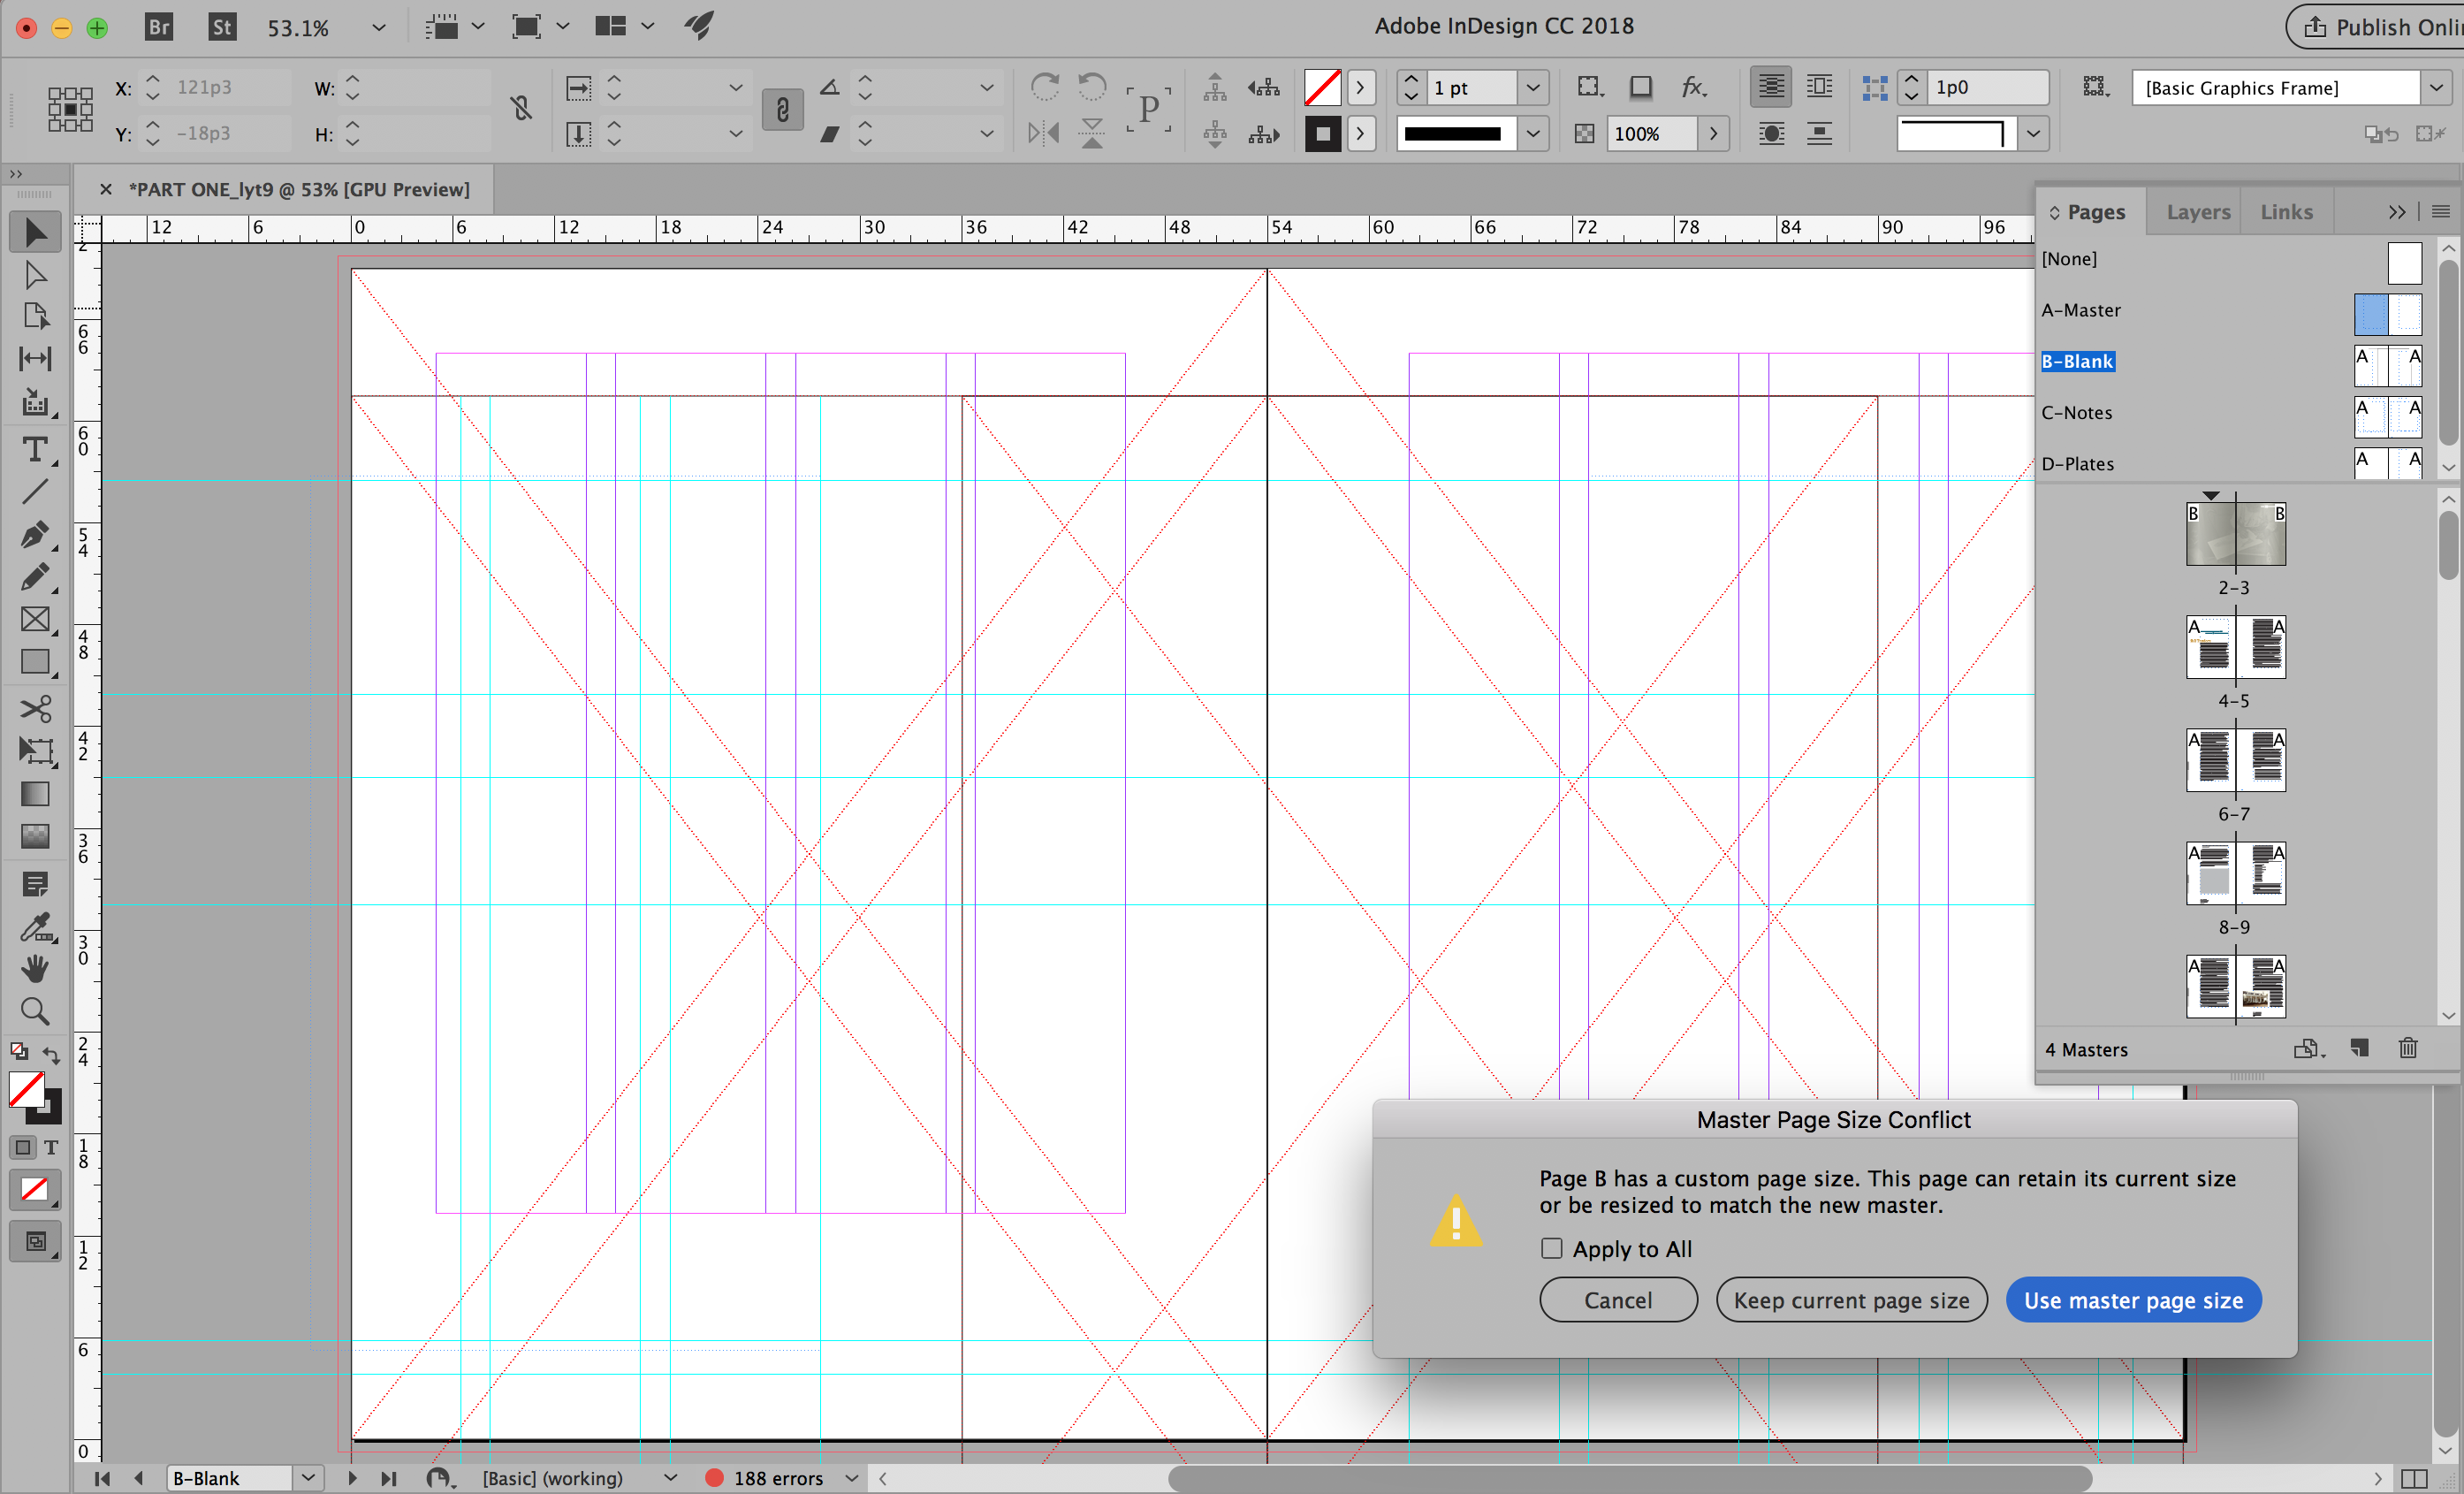Select the Type tool
The width and height of the screenshot is (2464, 1494).
pos(35,450)
